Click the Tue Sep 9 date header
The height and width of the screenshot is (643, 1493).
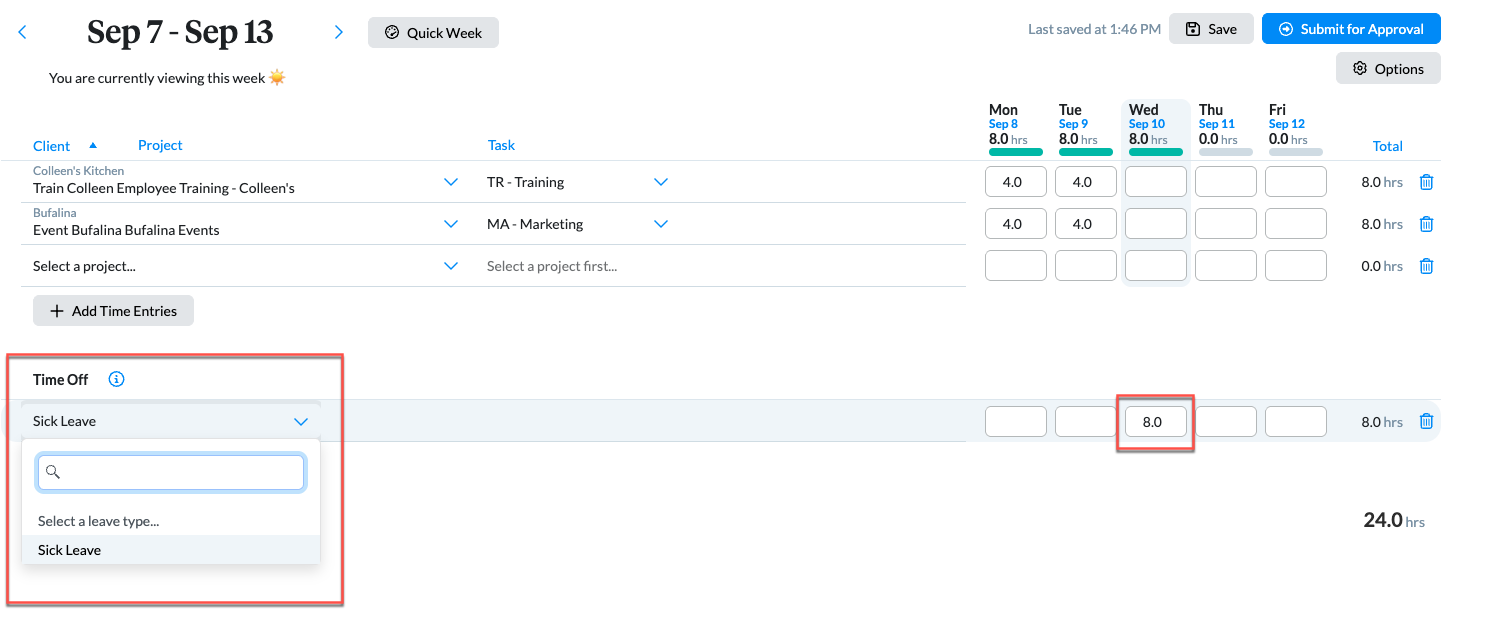coord(1073,116)
